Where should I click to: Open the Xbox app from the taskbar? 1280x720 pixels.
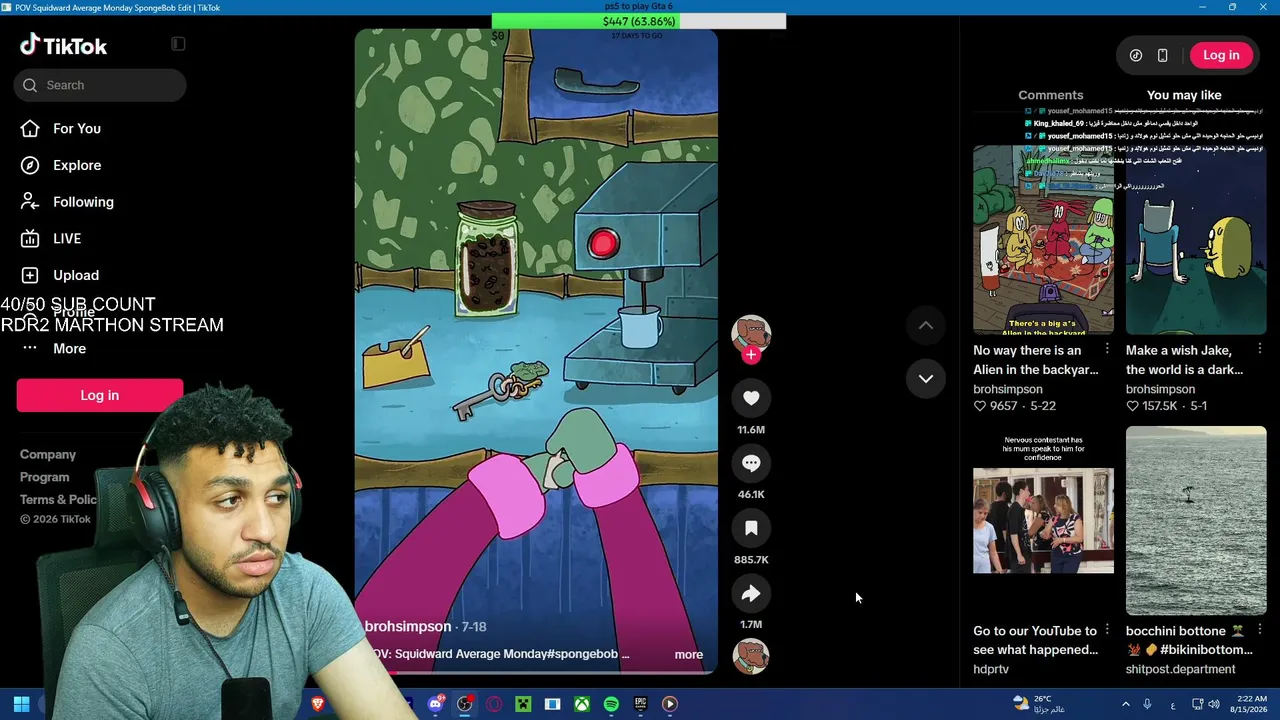tap(581, 704)
